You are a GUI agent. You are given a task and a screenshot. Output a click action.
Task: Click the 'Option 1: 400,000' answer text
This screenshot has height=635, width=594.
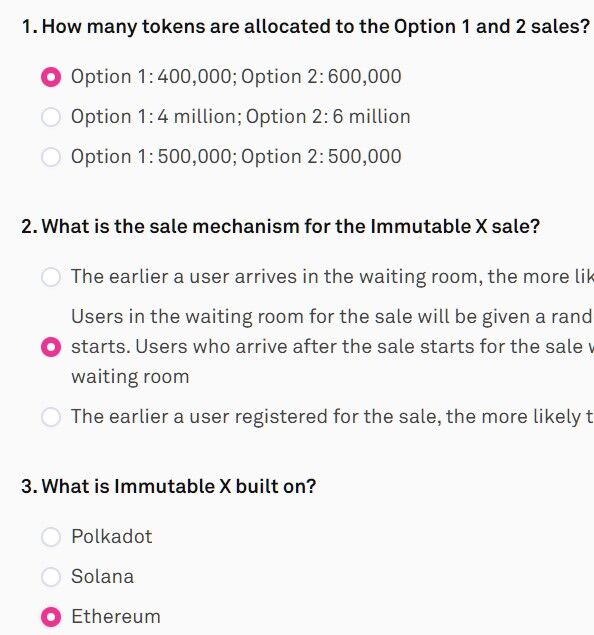(x=236, y=77)
